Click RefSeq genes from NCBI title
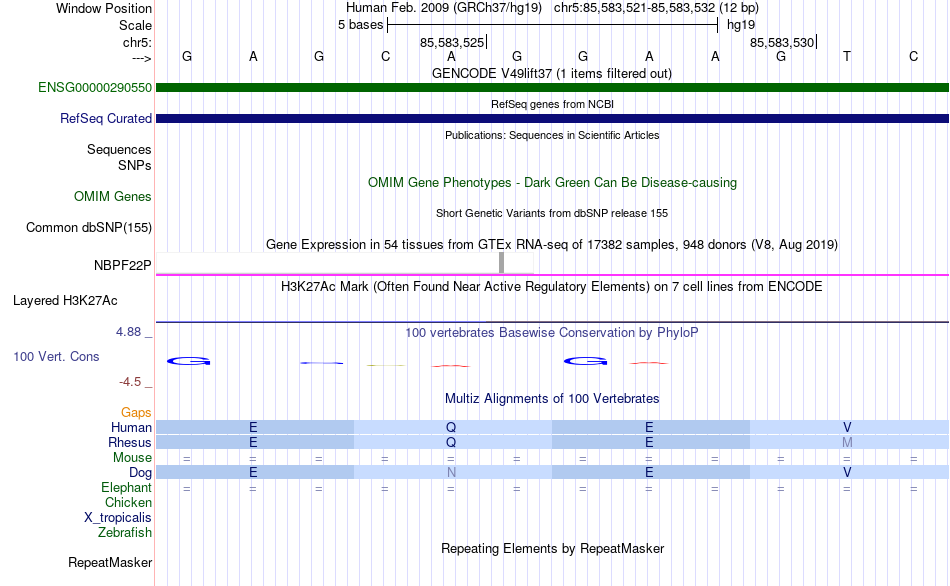This screenshot has height=586, width=950. point(552,104)
